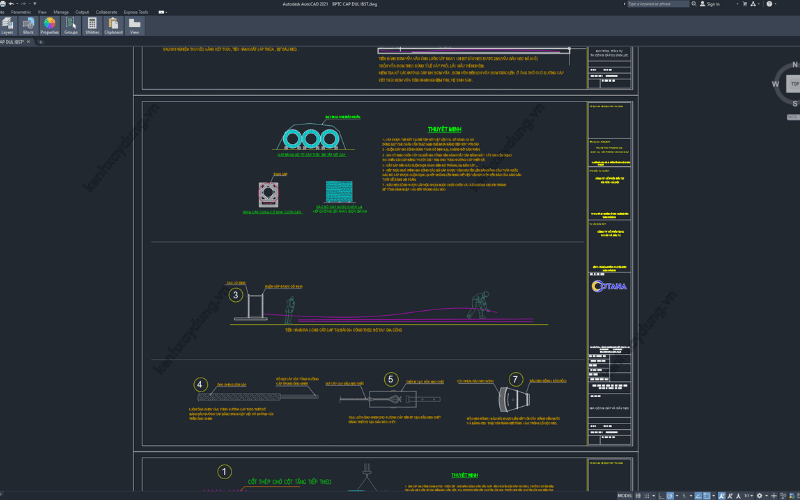The width and height of the screenshot is (800, 500).
Task: Click the TOP face of ViewCube
Action: point(794,84)
